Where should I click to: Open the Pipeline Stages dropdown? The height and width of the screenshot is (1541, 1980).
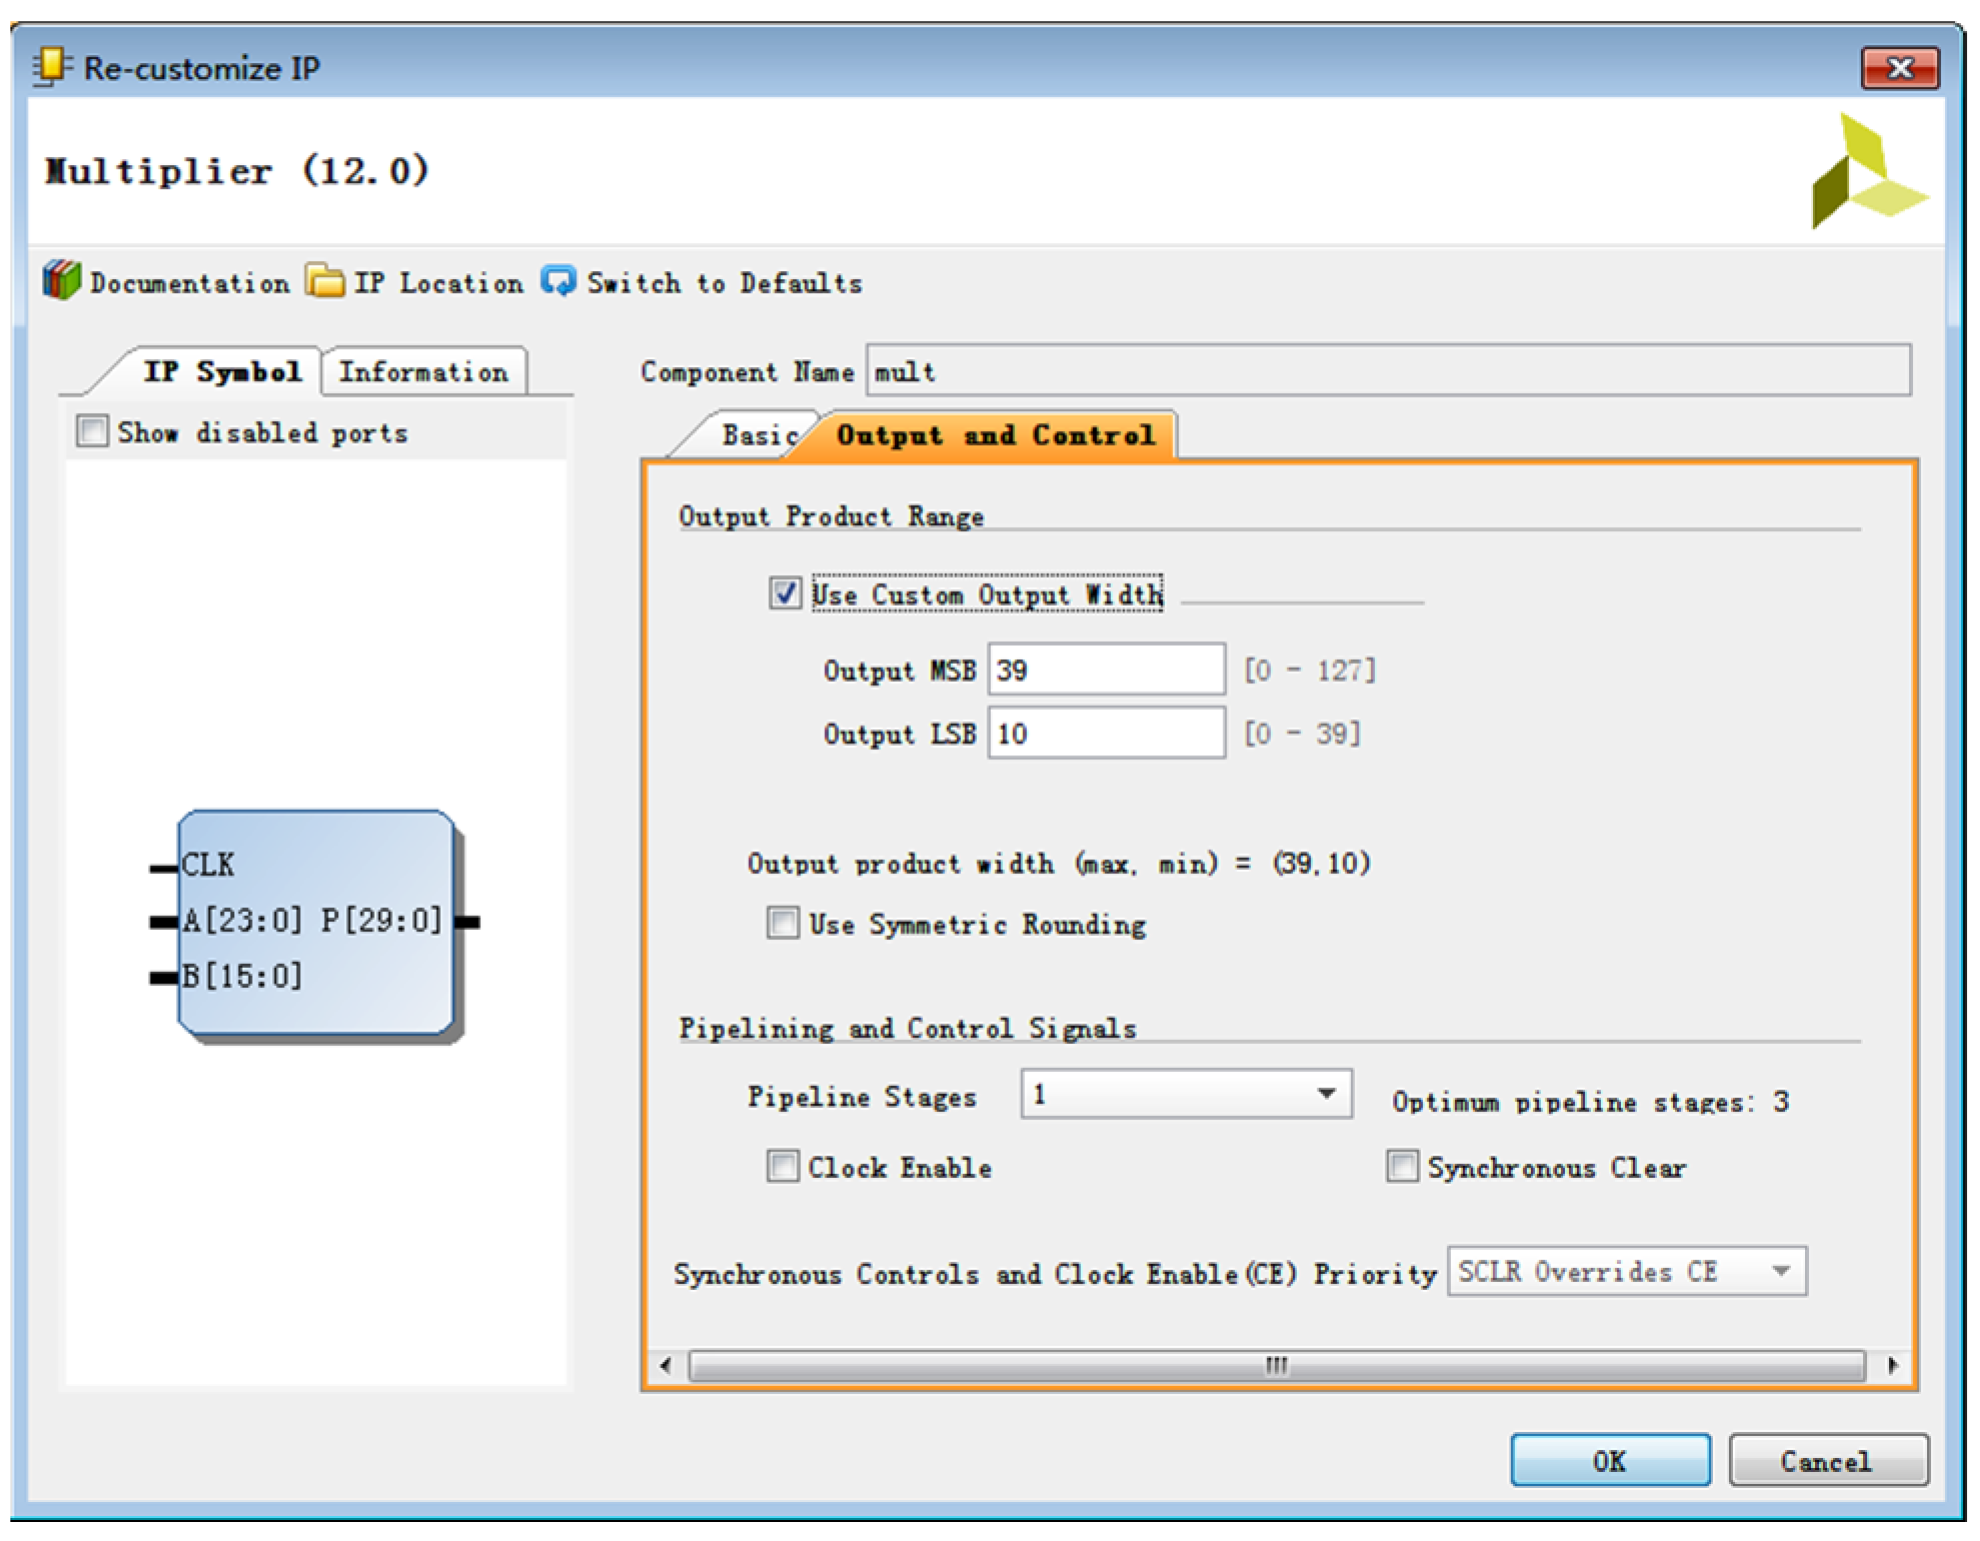click(x=1326, y=1094)
